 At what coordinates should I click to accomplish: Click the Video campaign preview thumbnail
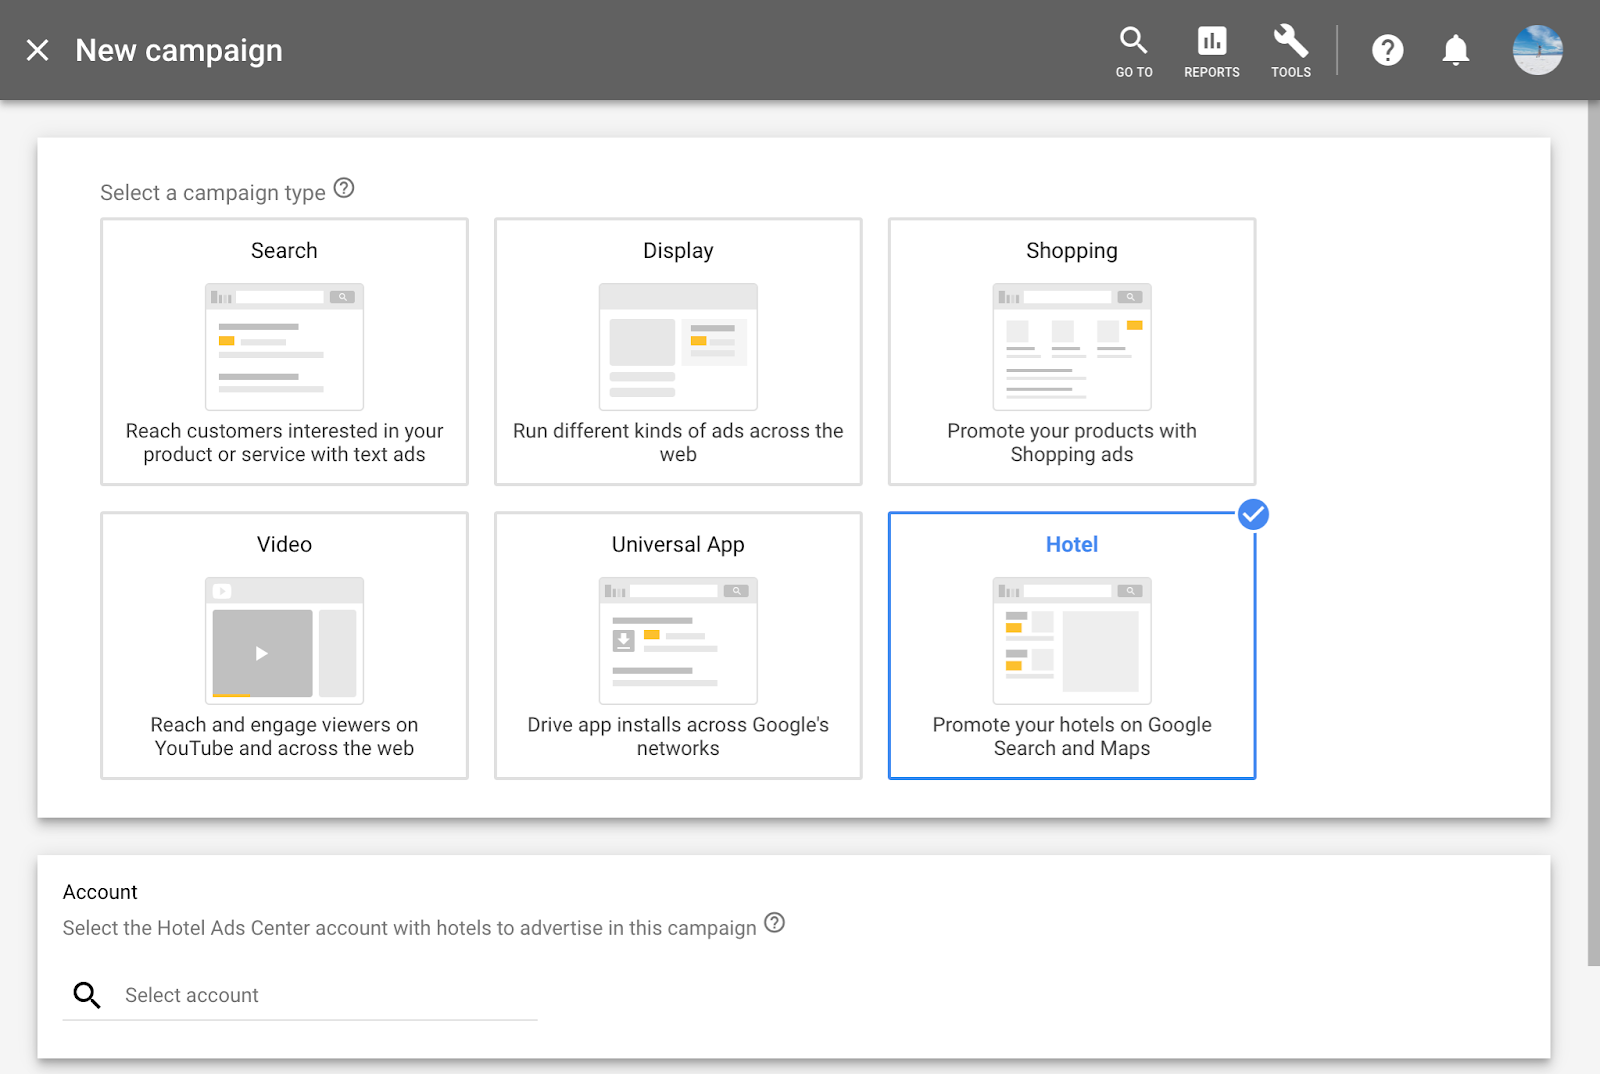284,641
